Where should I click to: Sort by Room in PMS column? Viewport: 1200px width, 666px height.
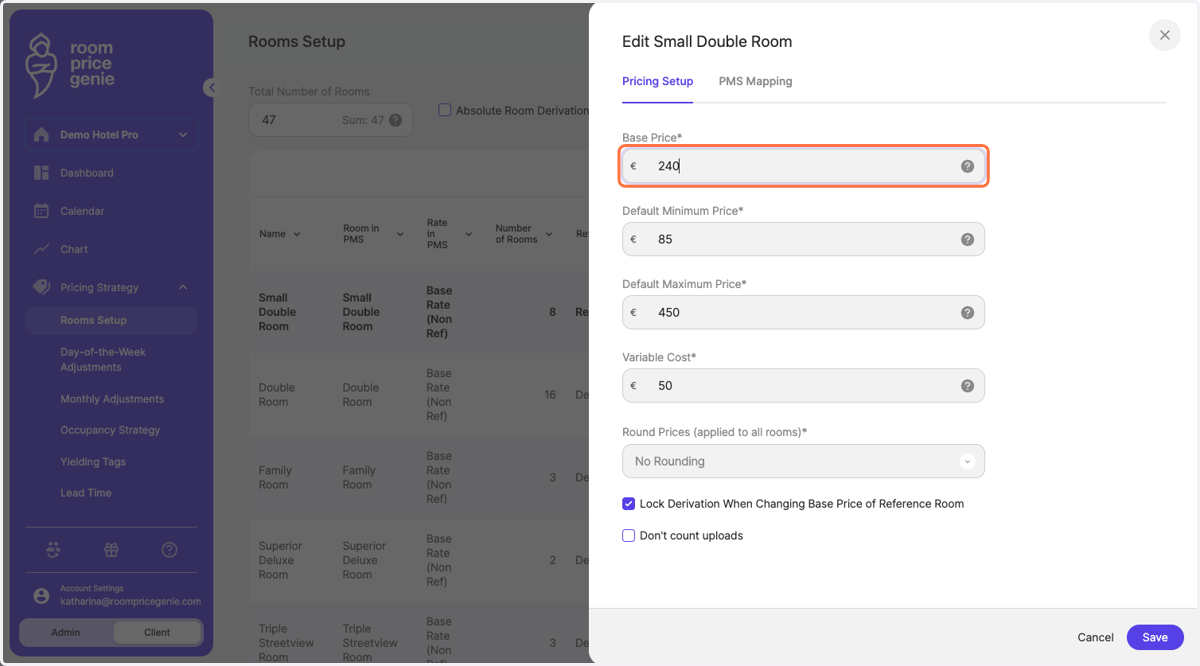coord(400,234)
